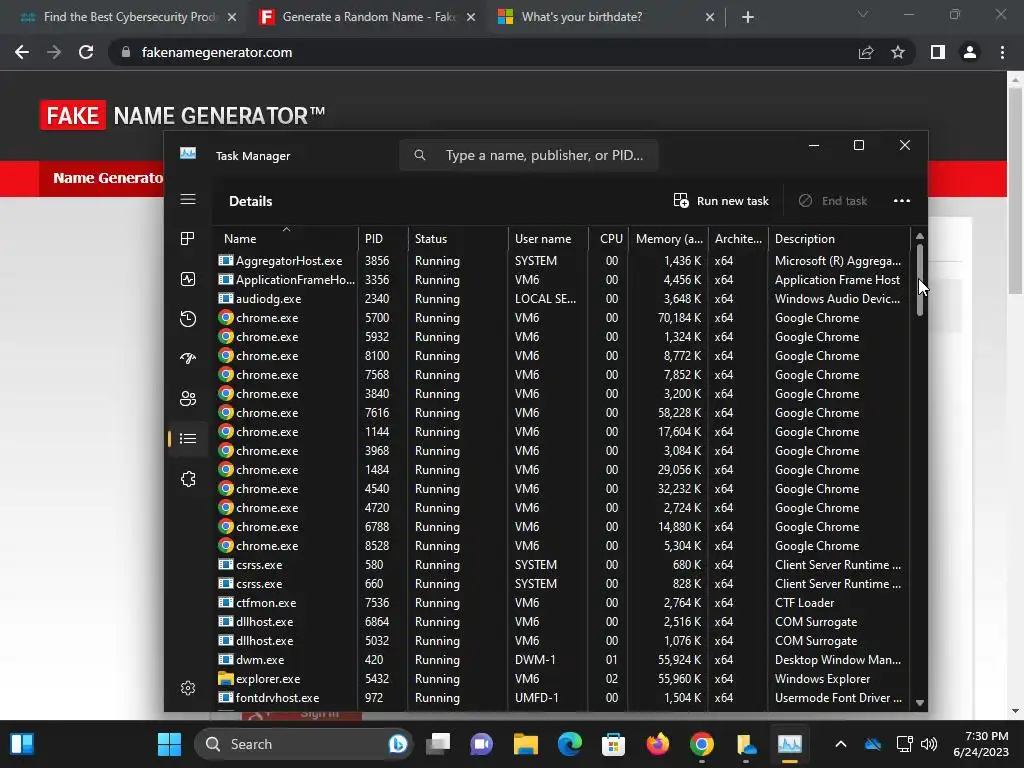
Task: Sort by the Description column header
Action: (x=839, y=238)
